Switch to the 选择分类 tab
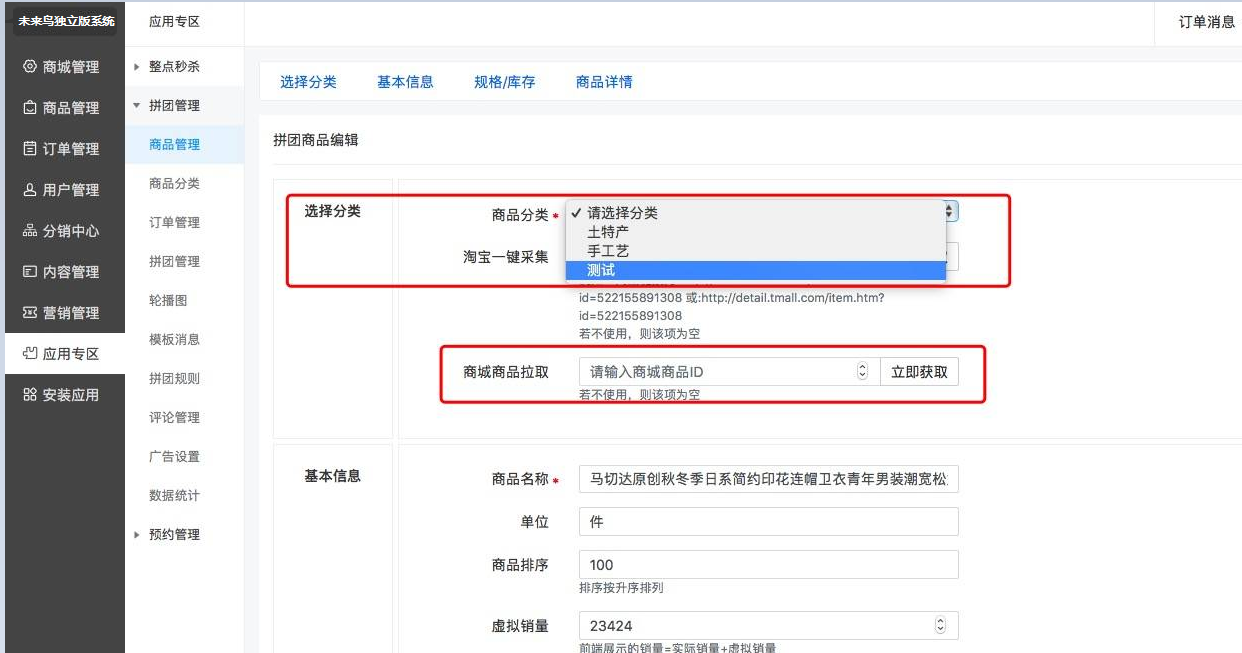The image size is (1242, 653). point(308,82)
